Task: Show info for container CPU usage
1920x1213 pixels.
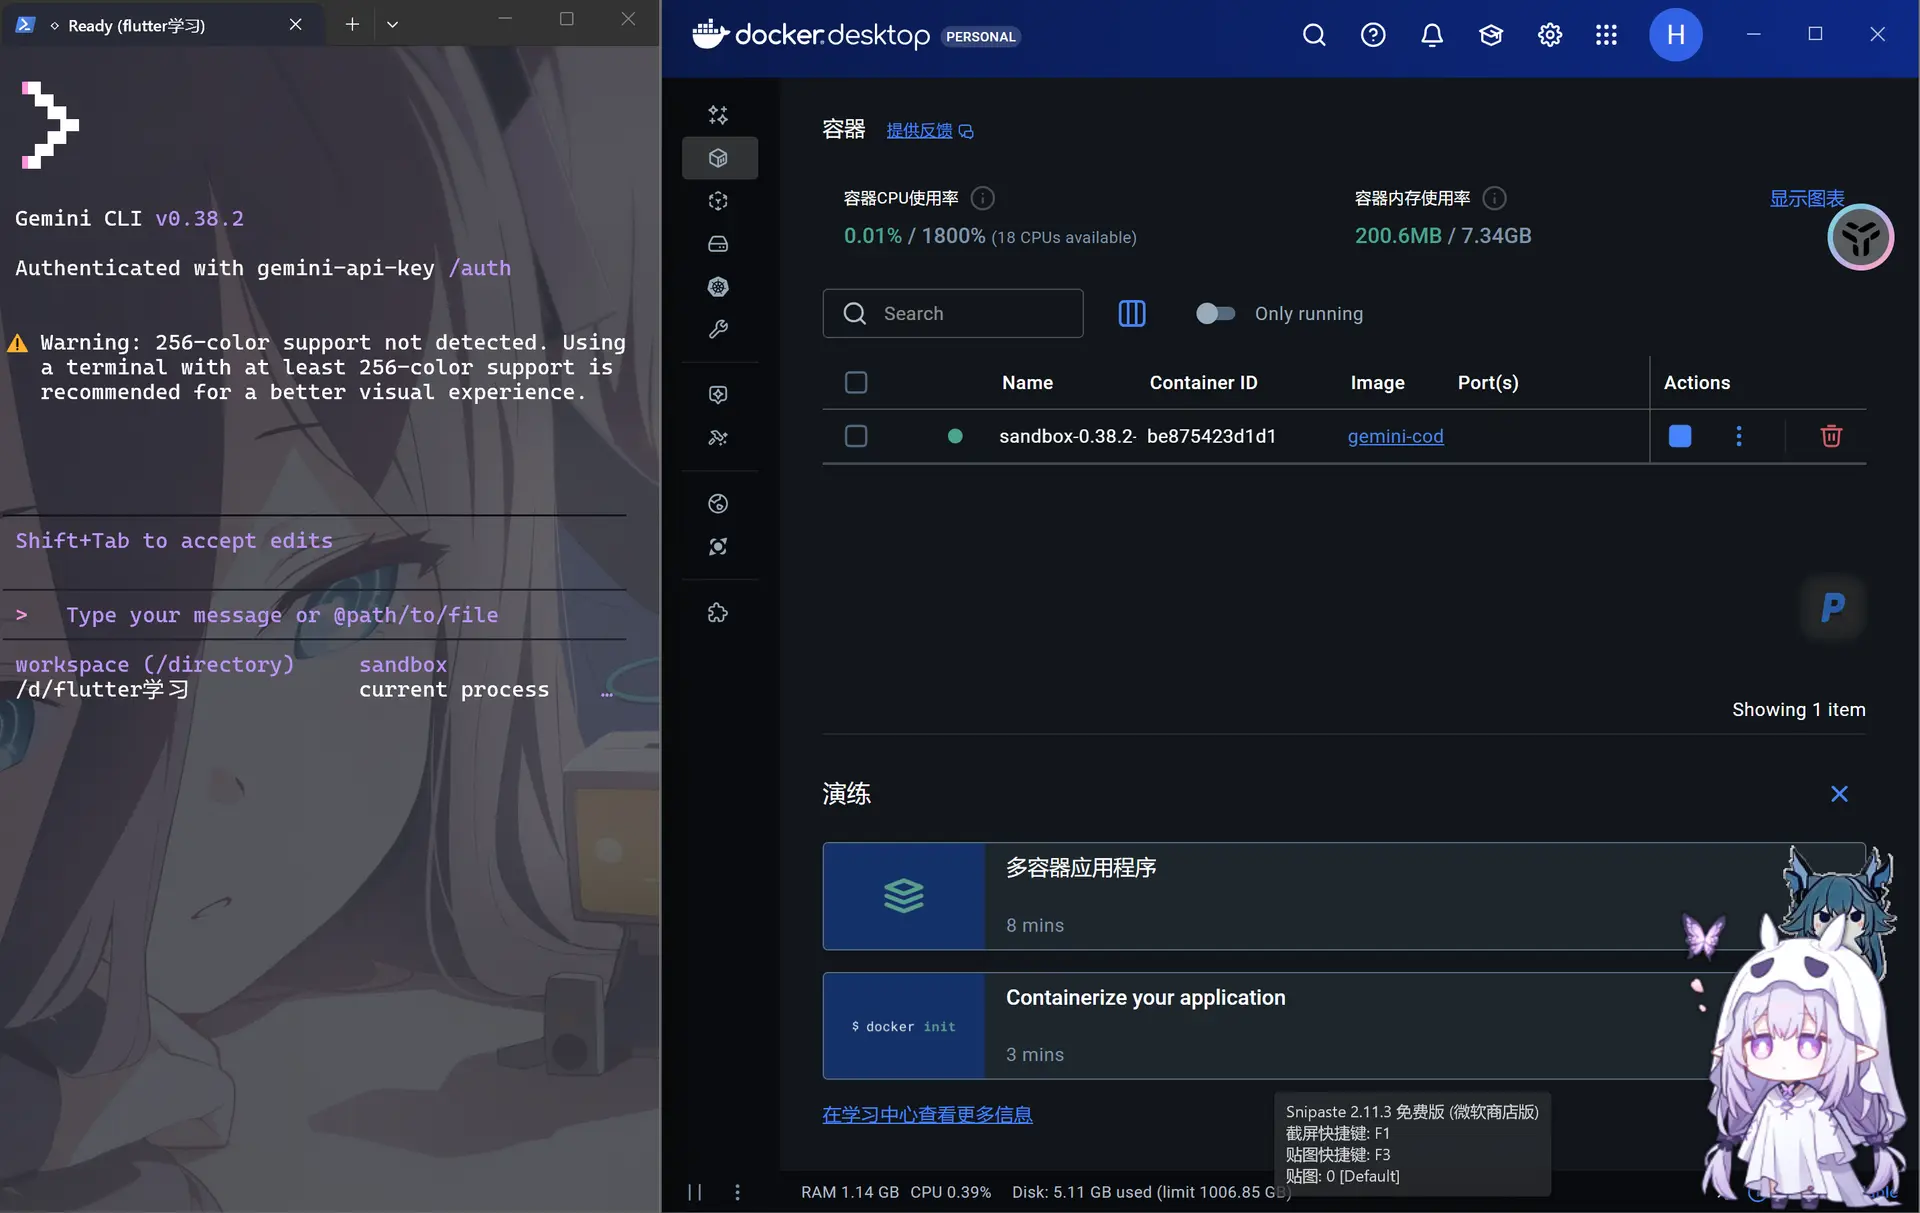Action: pyautogui.click(x=983, y=198)
